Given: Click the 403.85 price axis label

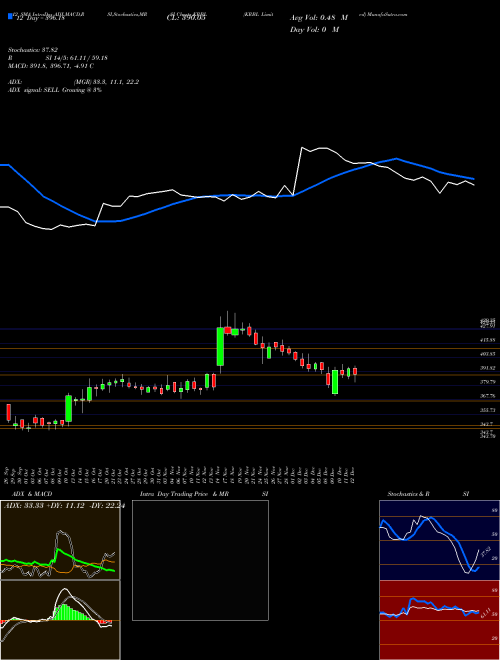Looking at the screenshot, I should 488,354.
